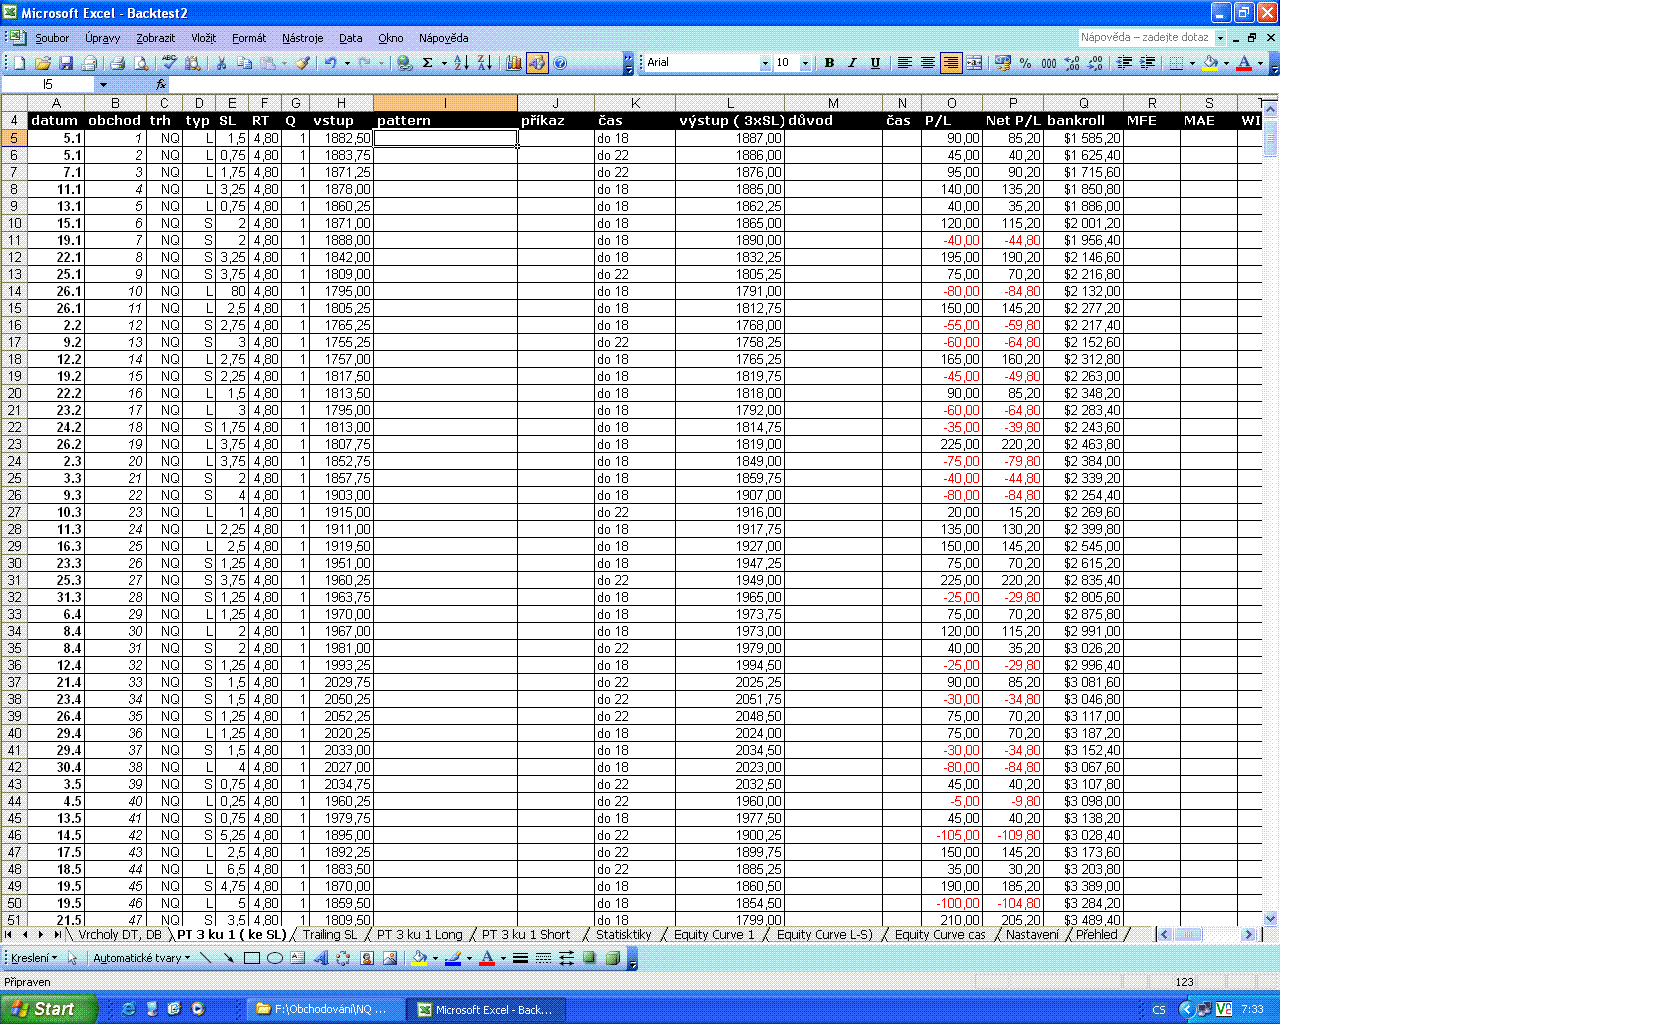Open the font size dropdown
Image resolution: width=1680 pixels, height=1024 pixels.
[x=805, y=63]
